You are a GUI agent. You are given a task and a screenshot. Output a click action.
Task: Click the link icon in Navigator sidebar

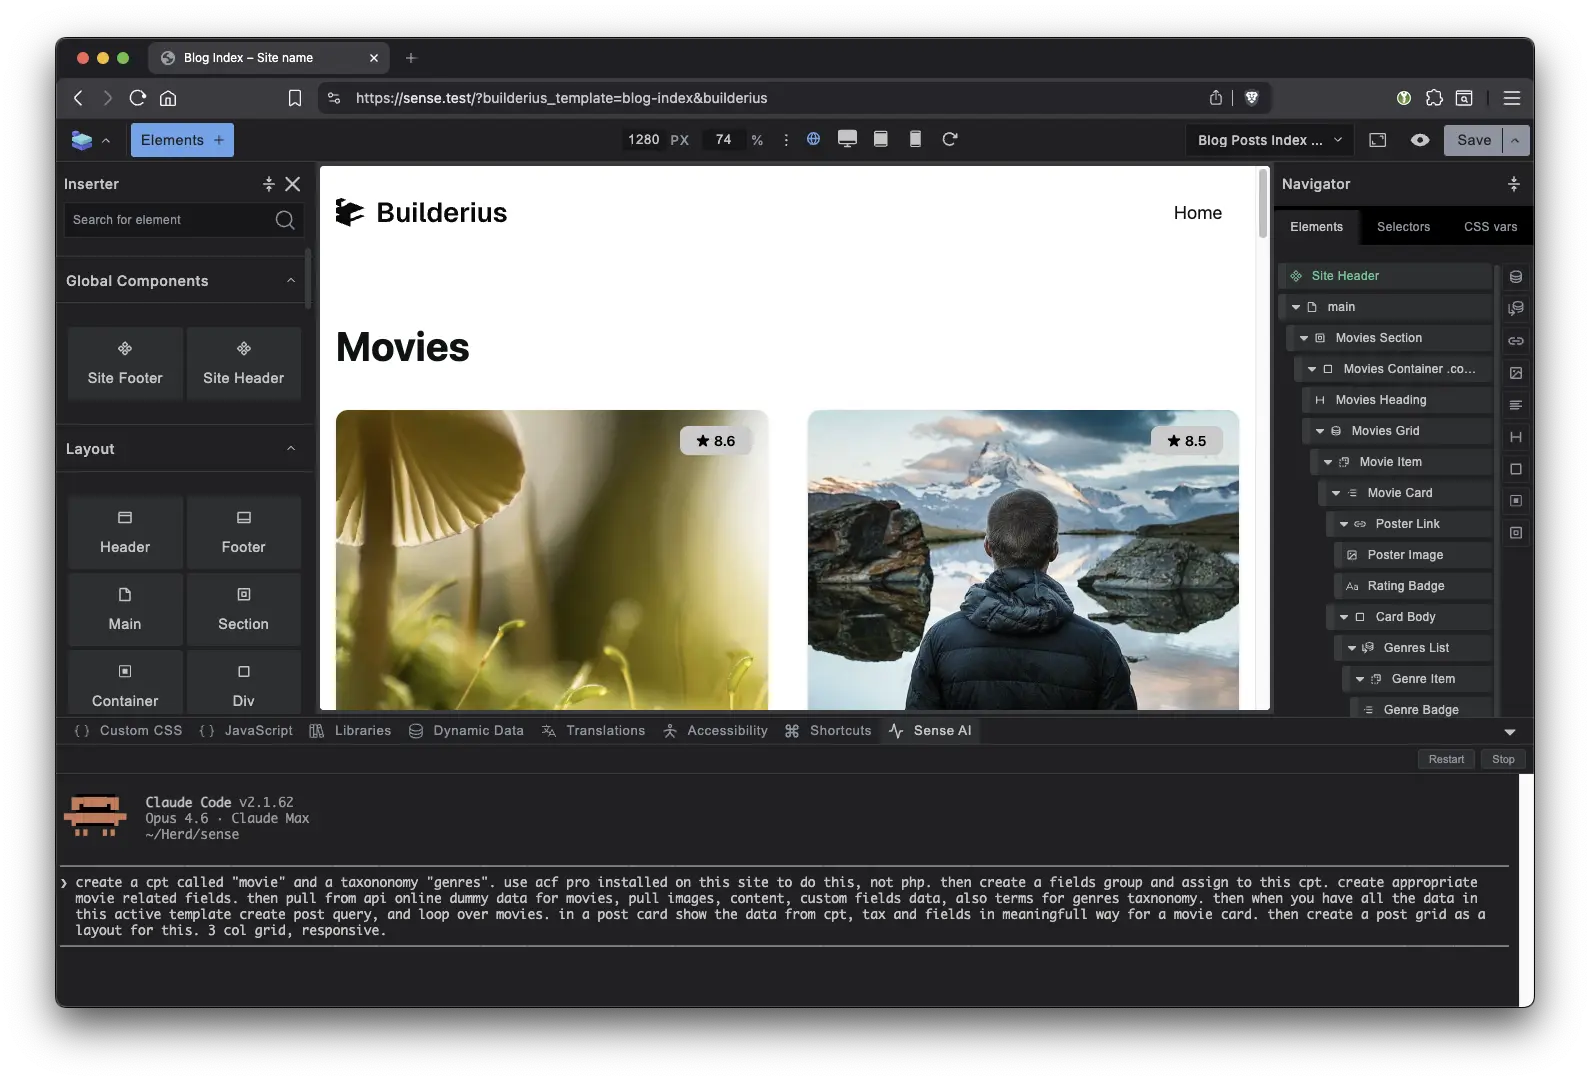pos(1516,341)
